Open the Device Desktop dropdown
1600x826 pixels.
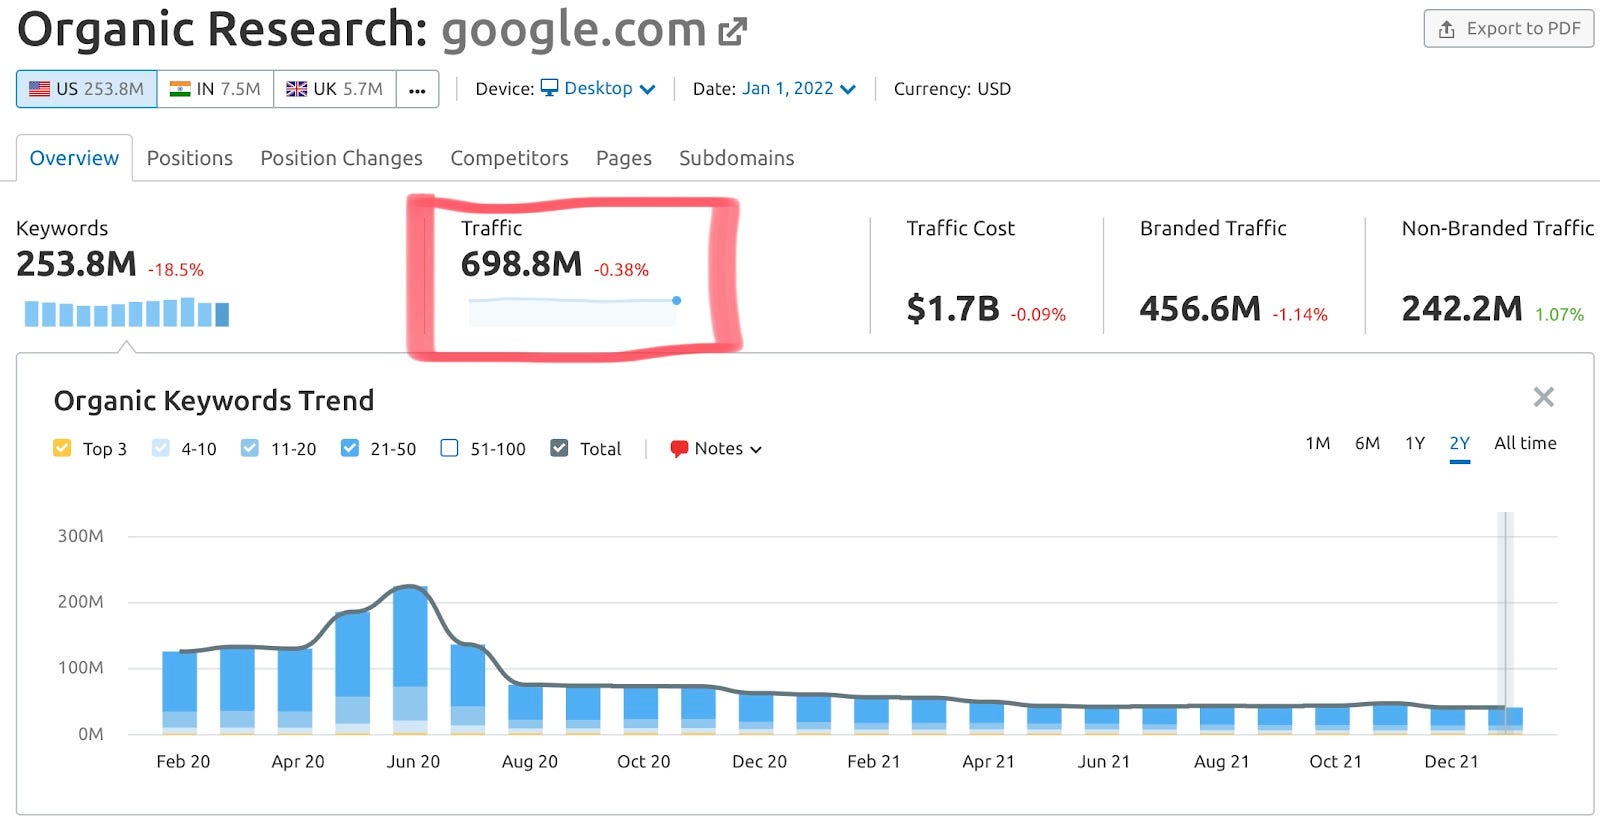tap(598, 88)
